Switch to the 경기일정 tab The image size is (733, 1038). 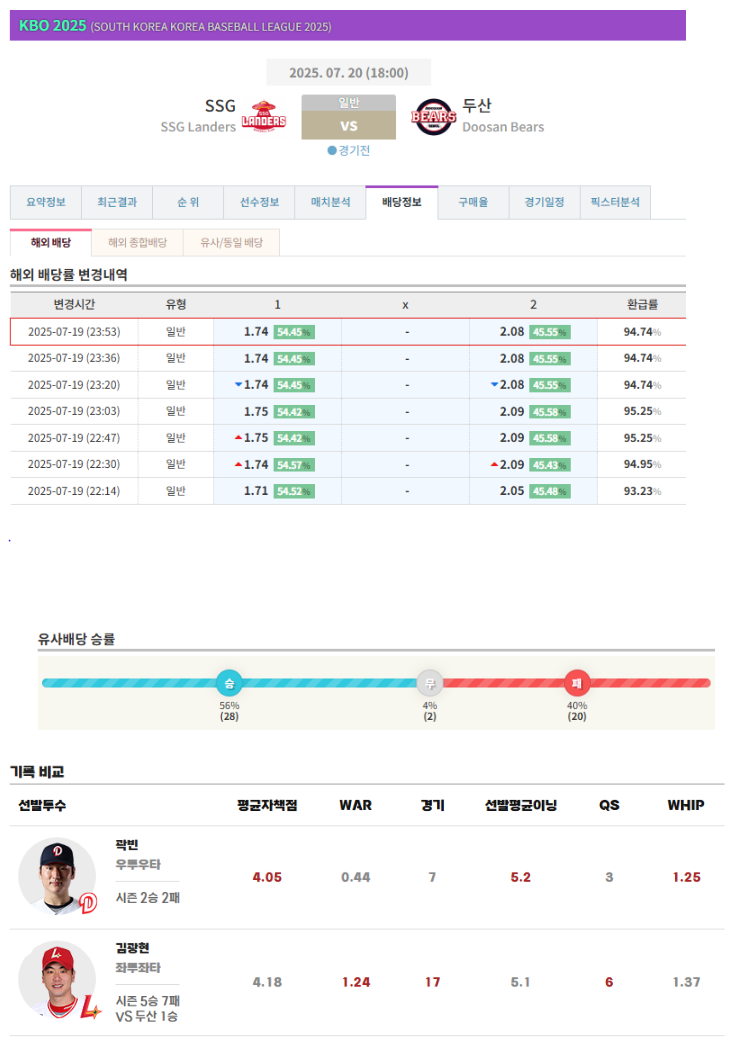(x=544, y=203)
